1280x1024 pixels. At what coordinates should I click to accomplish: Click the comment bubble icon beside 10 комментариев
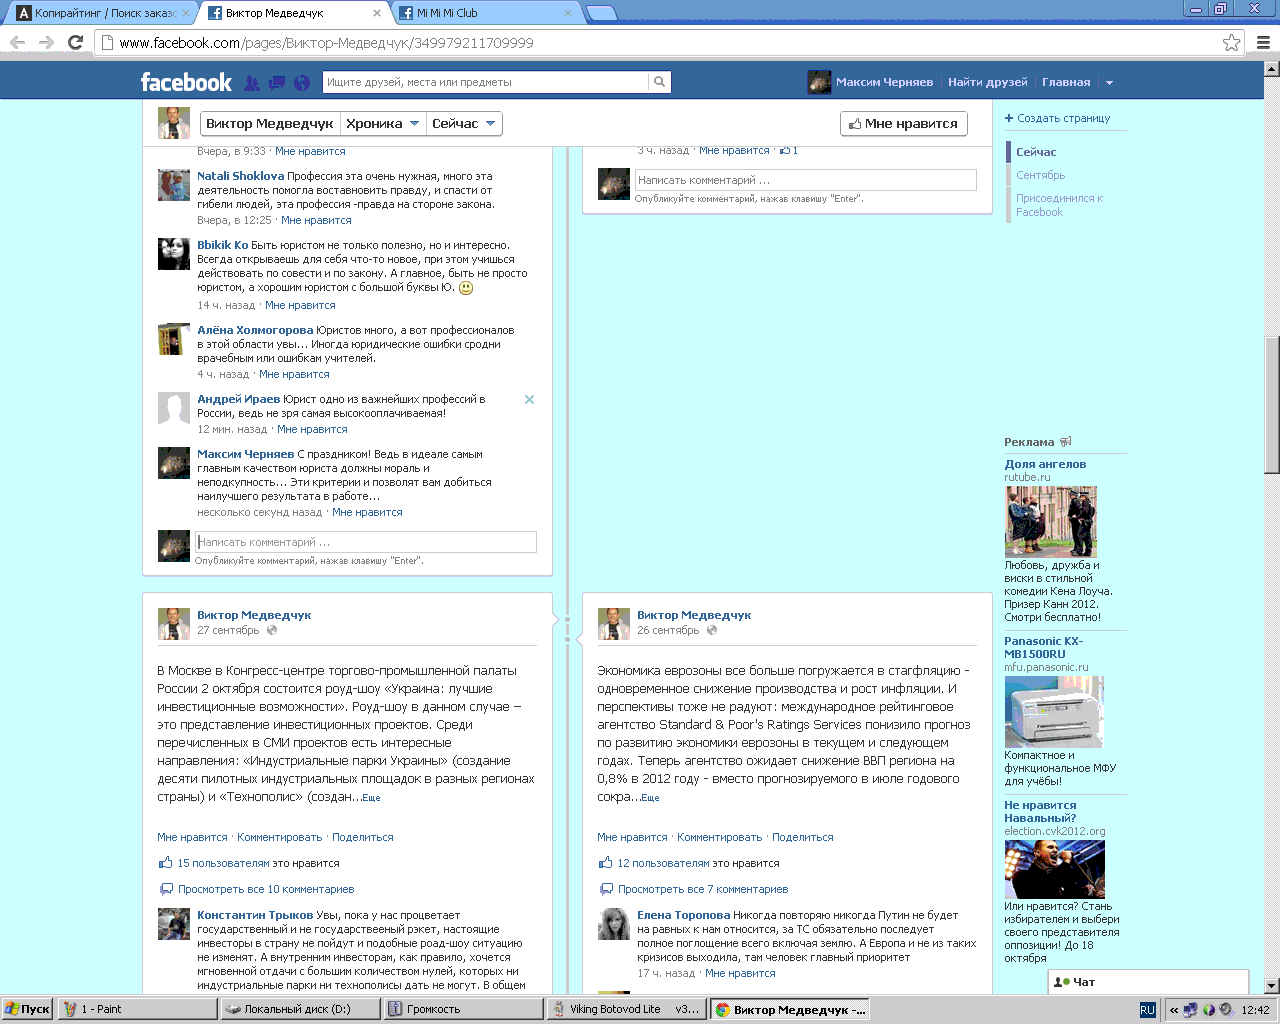click(166, 888)
